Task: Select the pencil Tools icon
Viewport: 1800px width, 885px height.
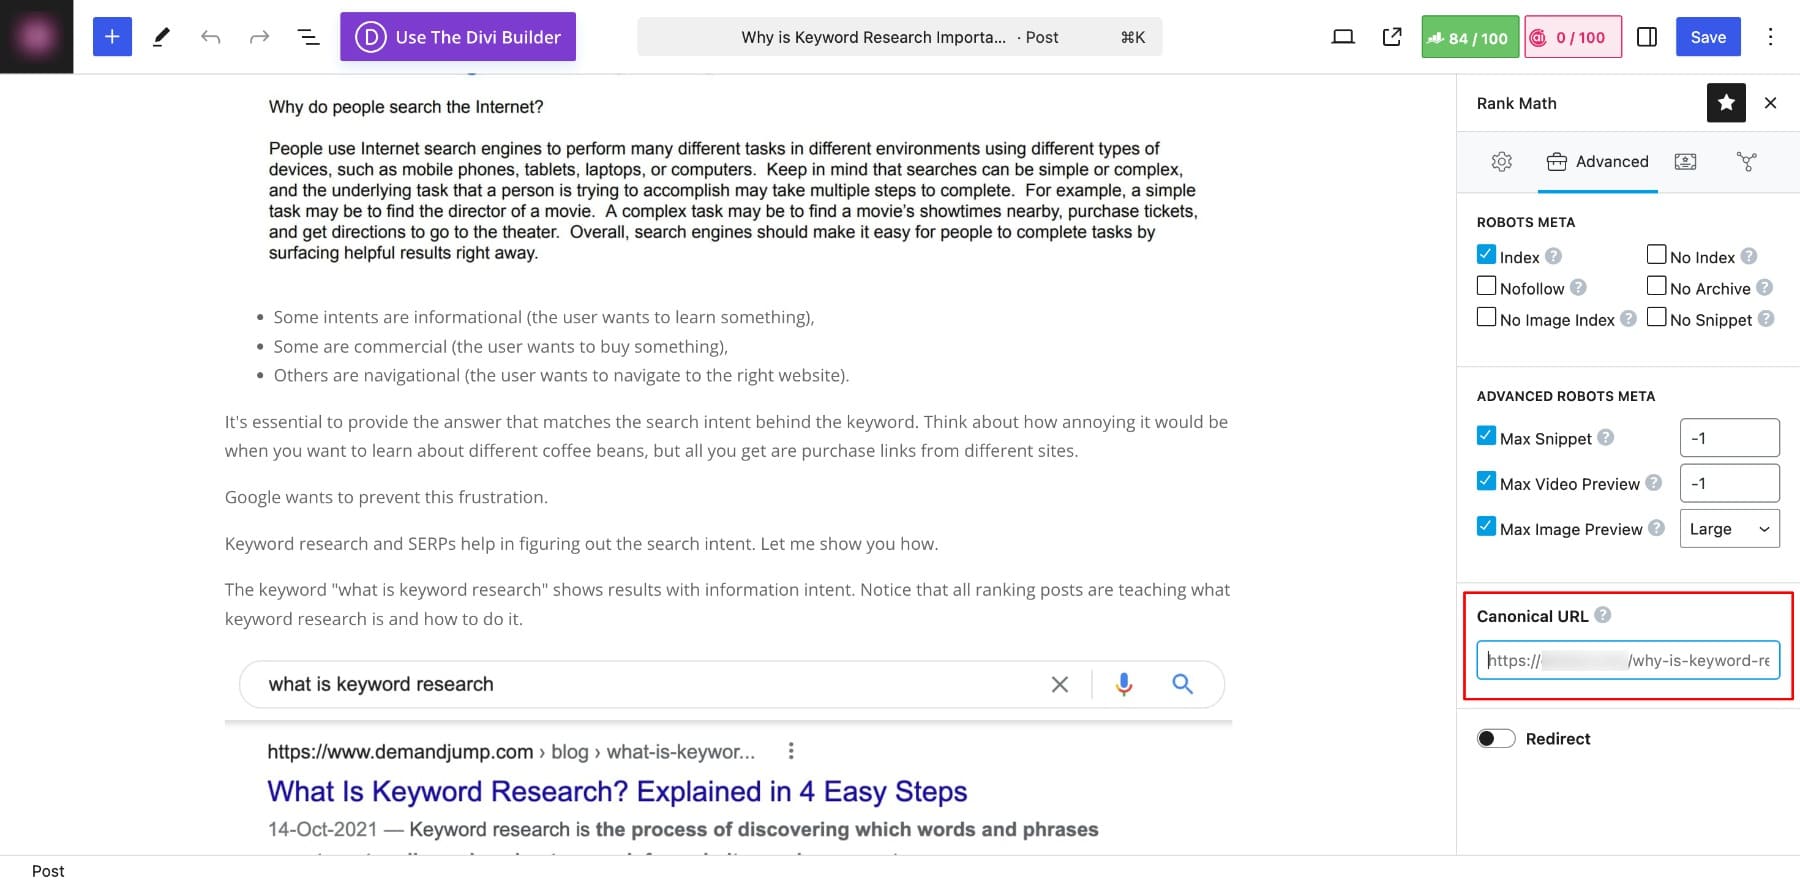Action: click(x=161, y=37)
